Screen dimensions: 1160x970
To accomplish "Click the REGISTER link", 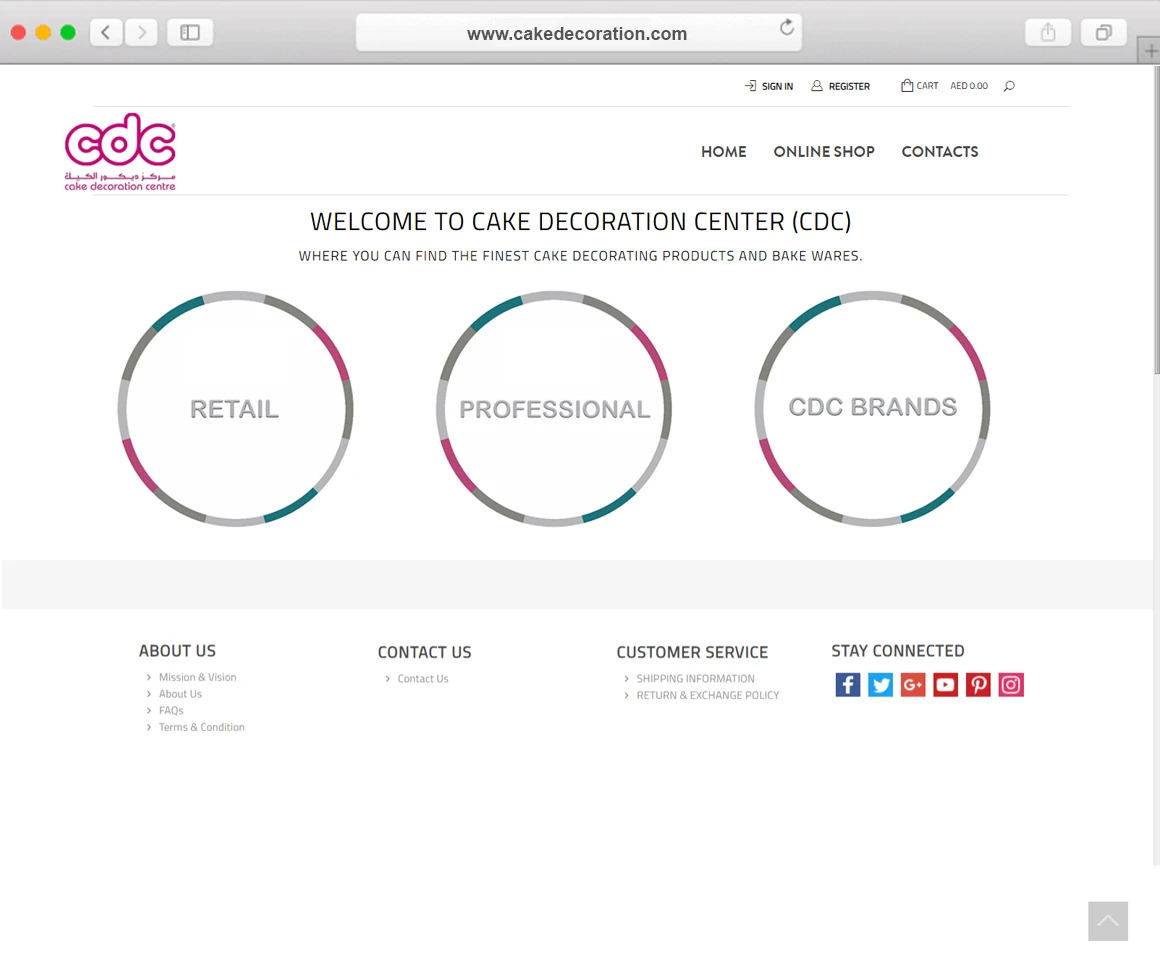I will [x=840, y=87].
